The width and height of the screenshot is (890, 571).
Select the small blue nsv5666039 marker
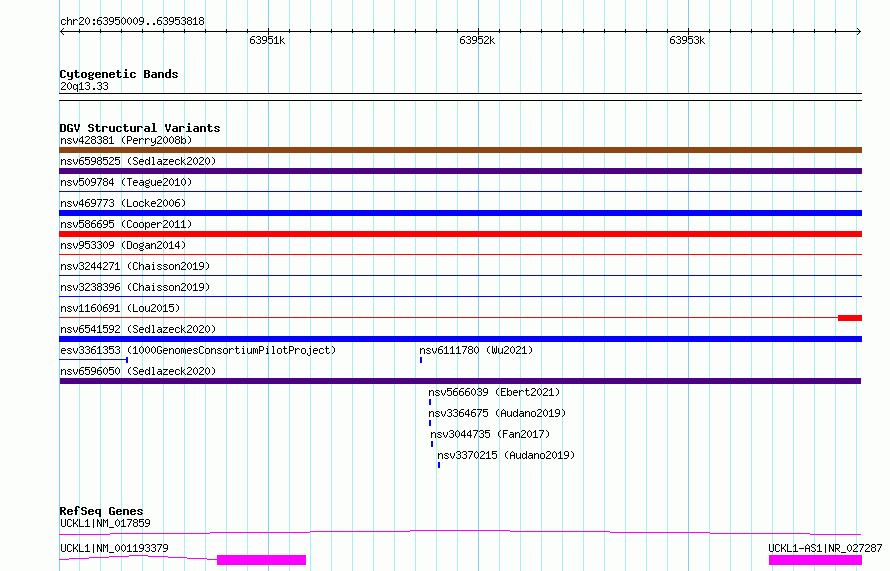tap(430, 402)
